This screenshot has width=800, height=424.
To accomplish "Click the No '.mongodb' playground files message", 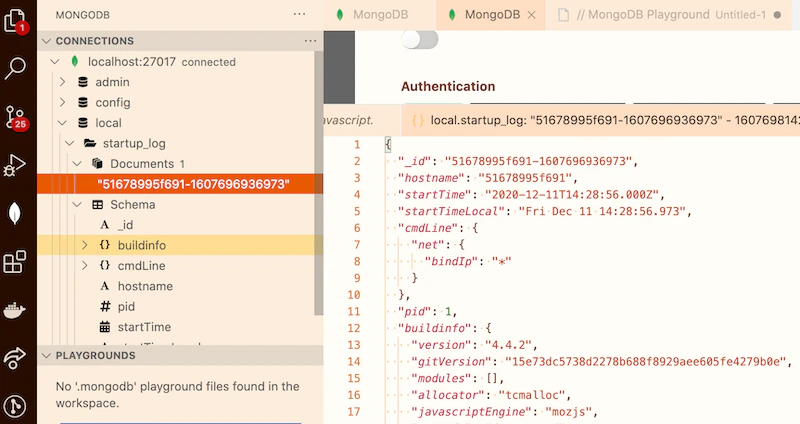I will (177, 394).
